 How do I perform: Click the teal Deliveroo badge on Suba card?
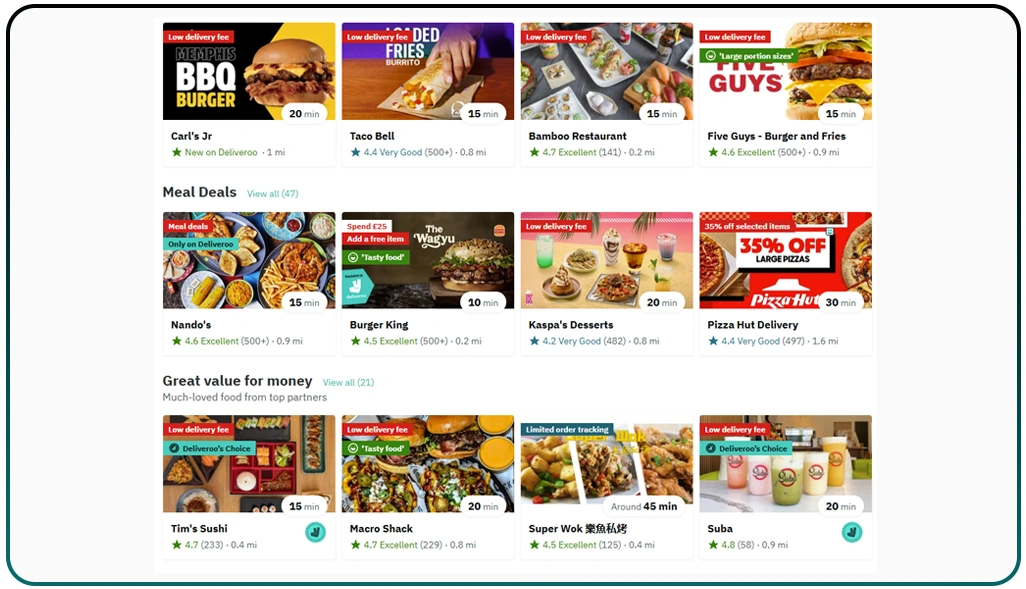point(852,532)
